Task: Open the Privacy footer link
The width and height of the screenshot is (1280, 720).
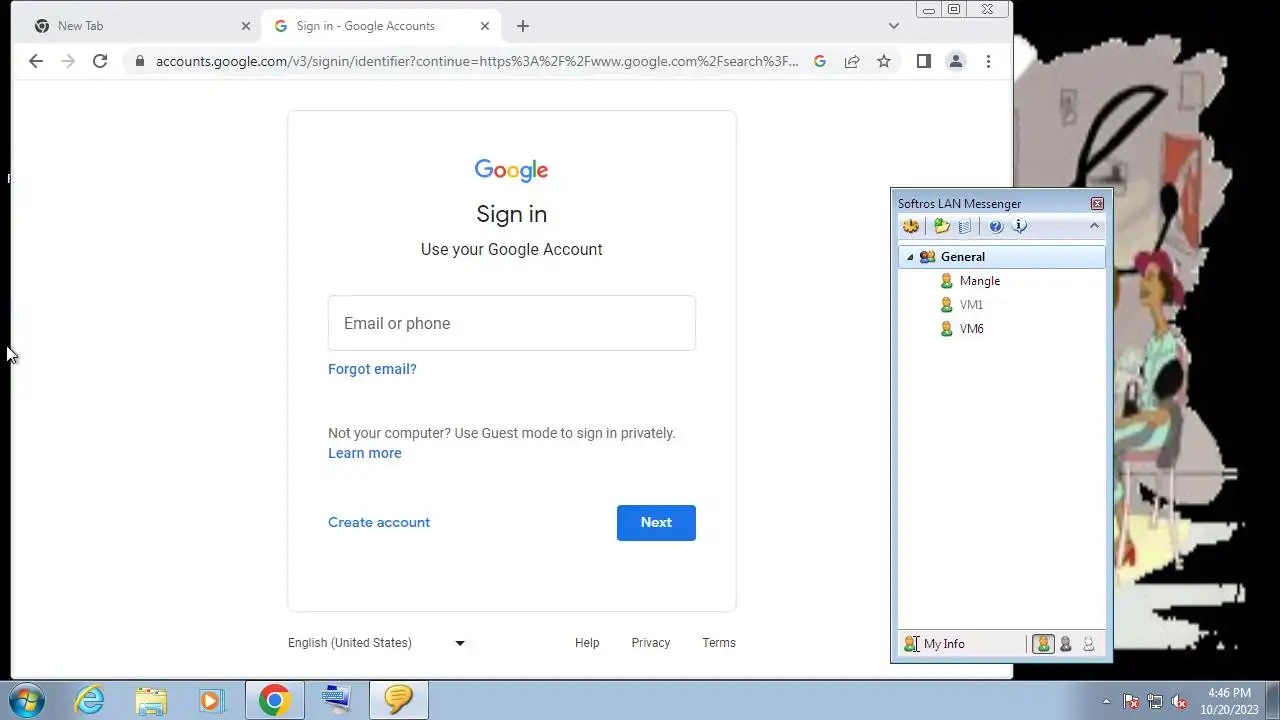Action: pyautogui.click(x=651, y=643)
